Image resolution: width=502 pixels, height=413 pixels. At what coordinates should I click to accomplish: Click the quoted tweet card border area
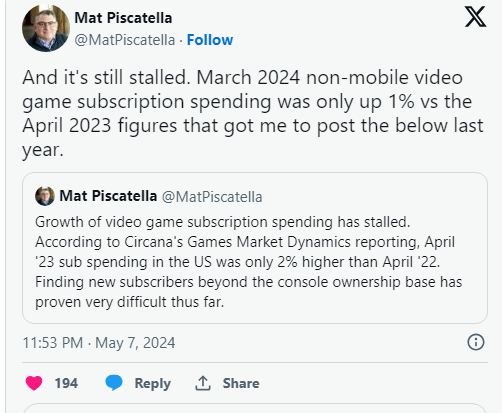255,248
